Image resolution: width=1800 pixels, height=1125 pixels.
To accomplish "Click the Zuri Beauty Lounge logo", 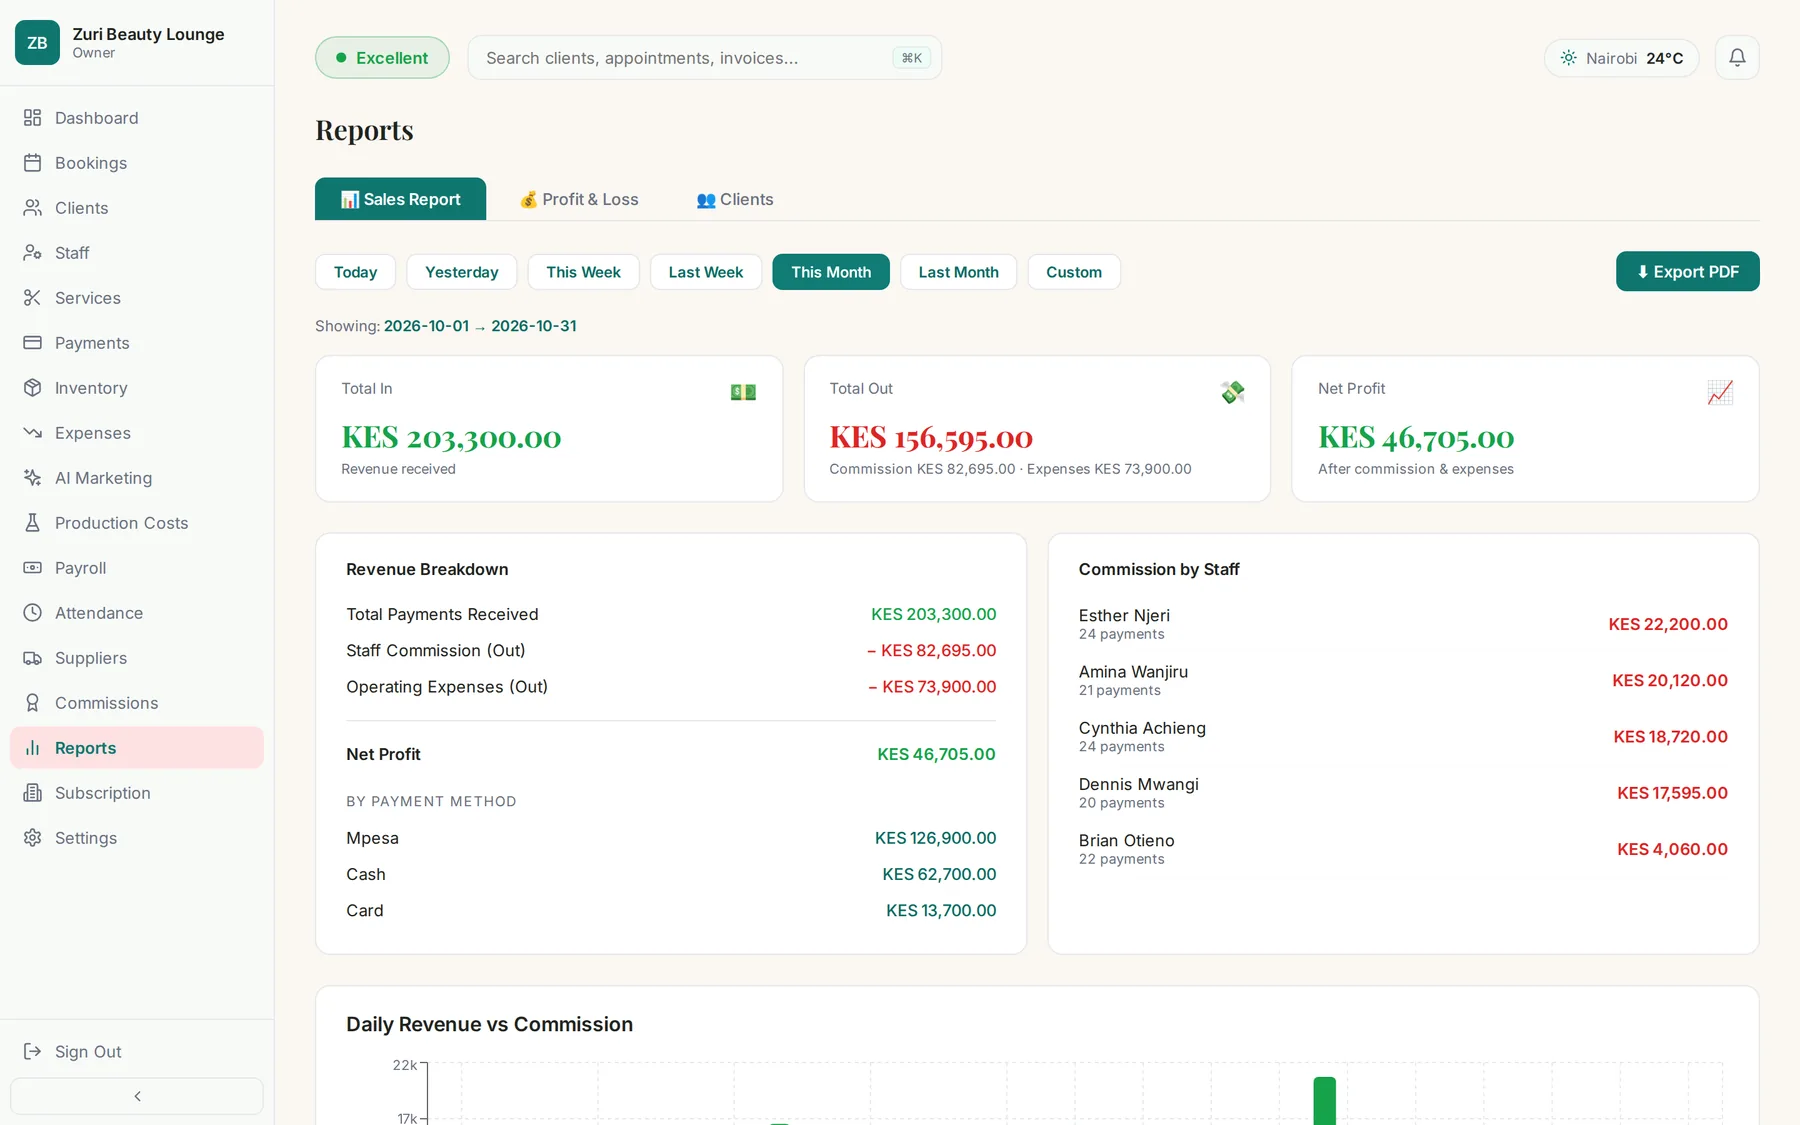I will point(38,43).
